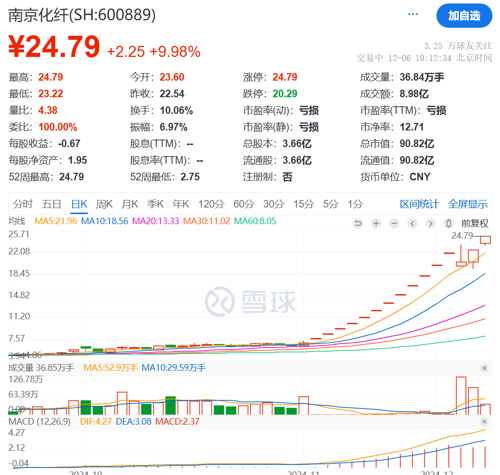
Task: Open the 前复权 price adjustment dropdown
Action: click(x=475, y=223)
